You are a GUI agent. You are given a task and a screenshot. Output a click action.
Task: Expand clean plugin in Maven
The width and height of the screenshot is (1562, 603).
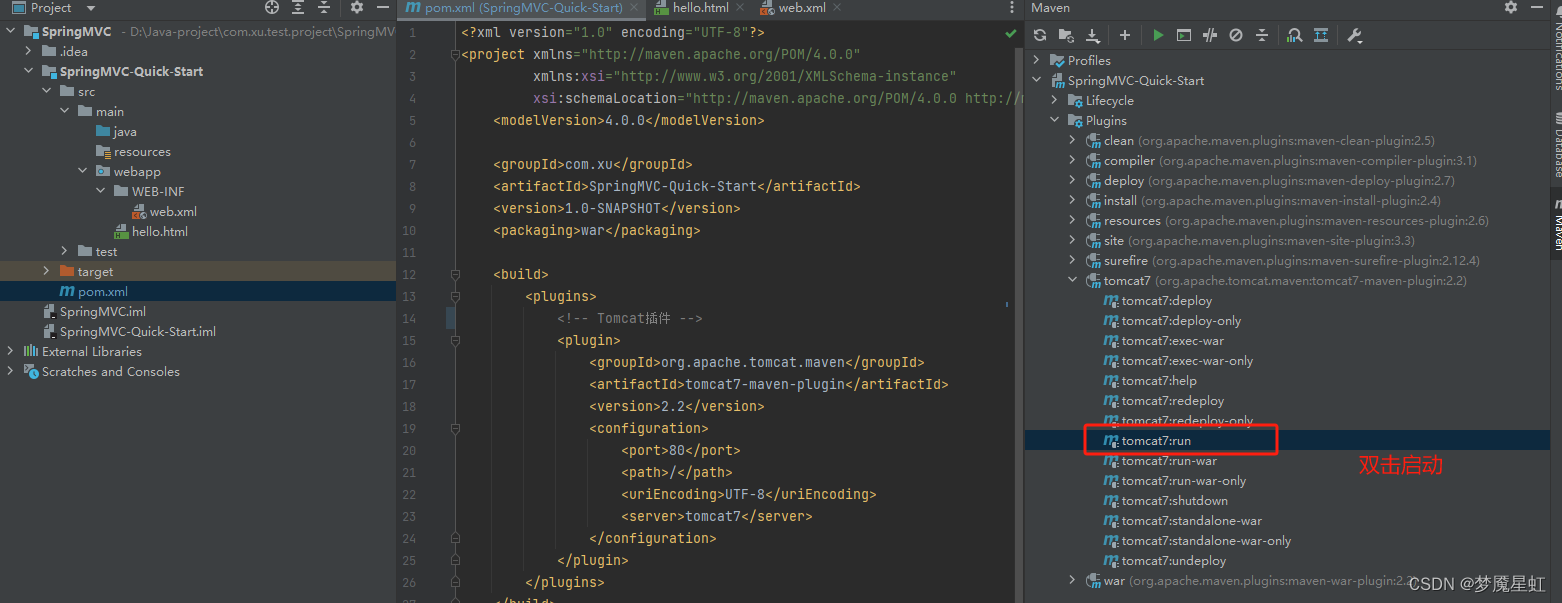pyautogui.click(x=1073, y=140)
